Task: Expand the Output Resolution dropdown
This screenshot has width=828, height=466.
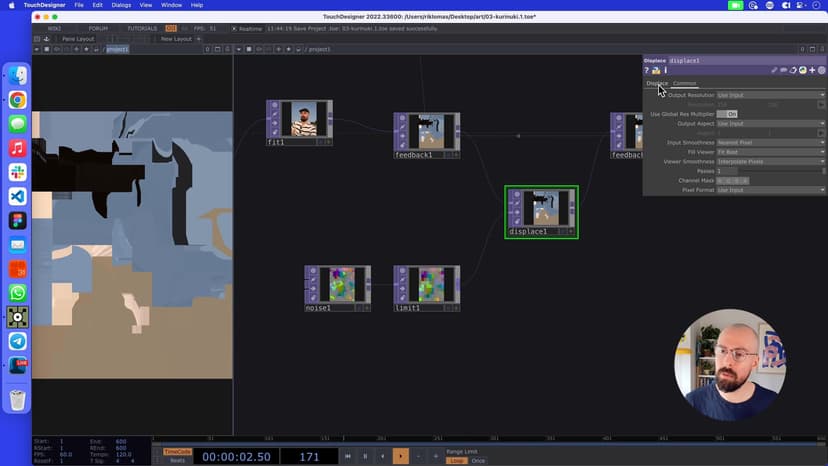Action: tap(770, 95)
